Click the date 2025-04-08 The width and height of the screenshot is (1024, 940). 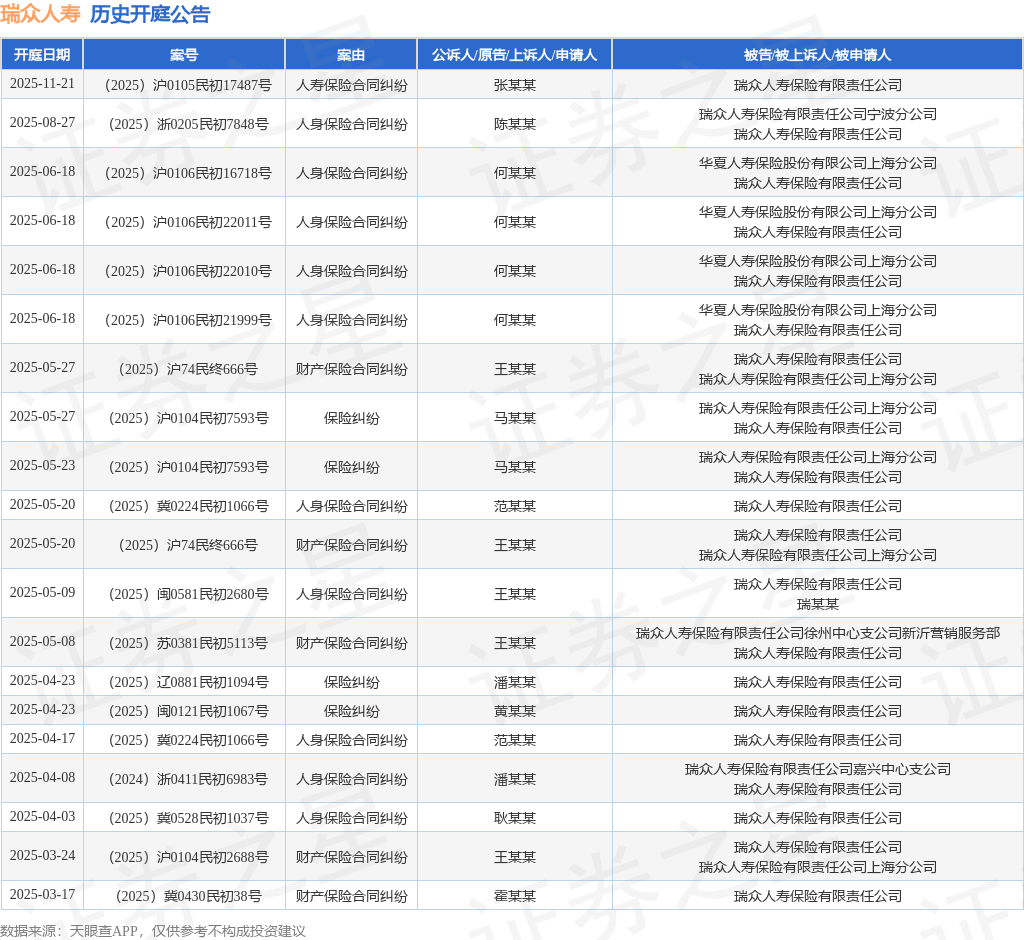coord(42,777)
